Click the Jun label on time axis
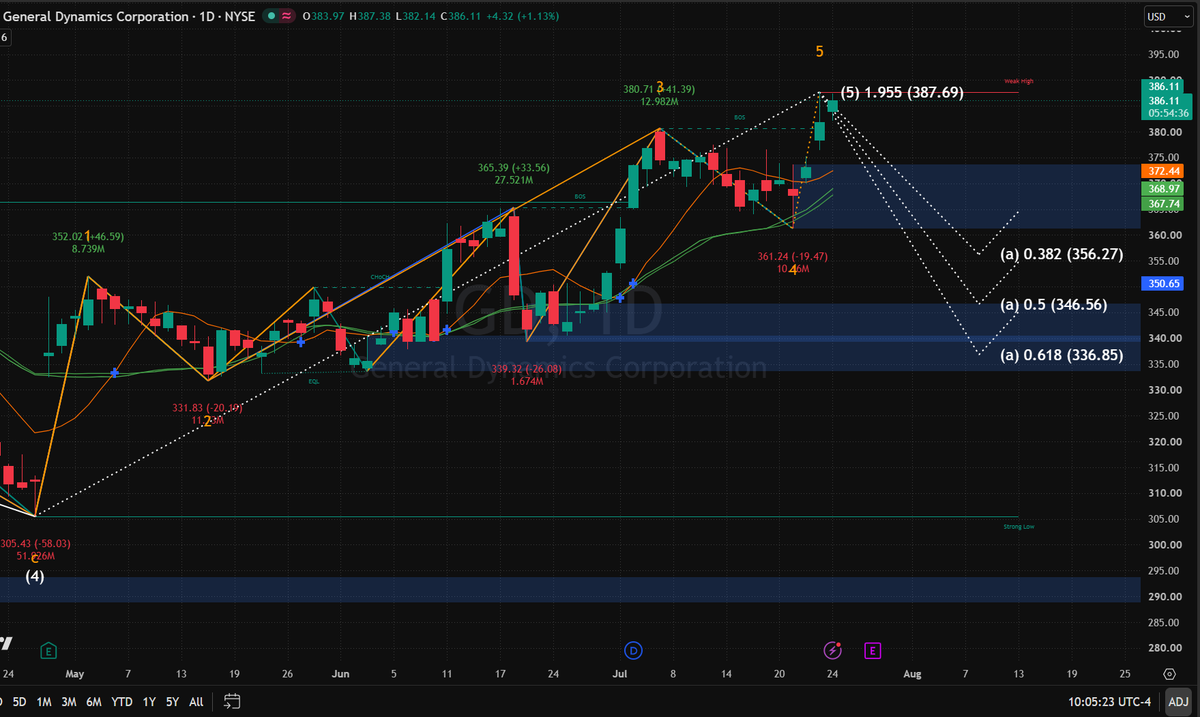This screenshot has height=717, width=1200. tap(340, 674)
